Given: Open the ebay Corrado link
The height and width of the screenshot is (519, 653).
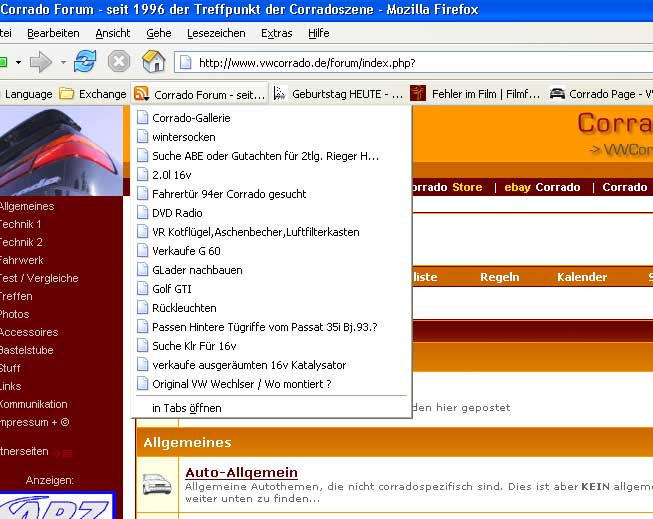Looking at the screenshot, I should pyautogui.click(x=542, y=187).
